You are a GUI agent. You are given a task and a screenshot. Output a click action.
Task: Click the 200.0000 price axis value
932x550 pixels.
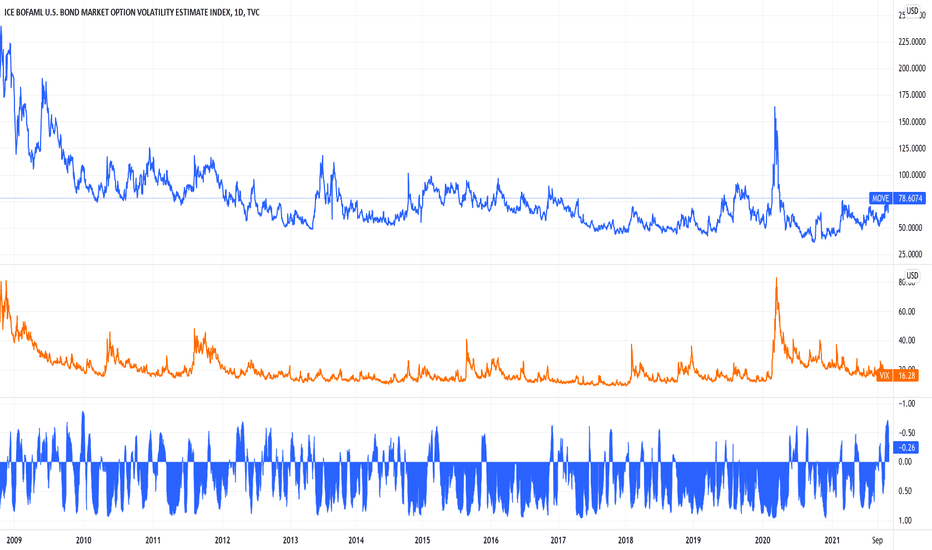click(911, 68)
